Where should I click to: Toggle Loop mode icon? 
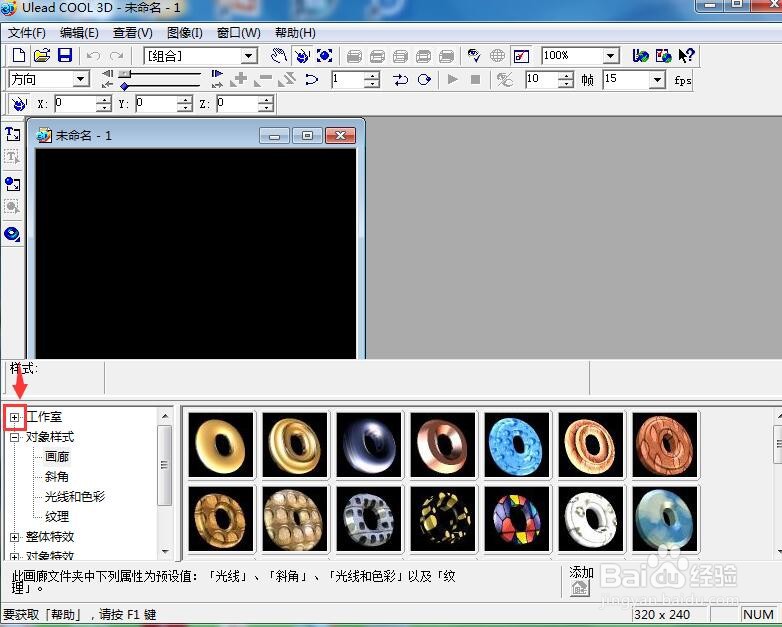click(x=424, y=79)
